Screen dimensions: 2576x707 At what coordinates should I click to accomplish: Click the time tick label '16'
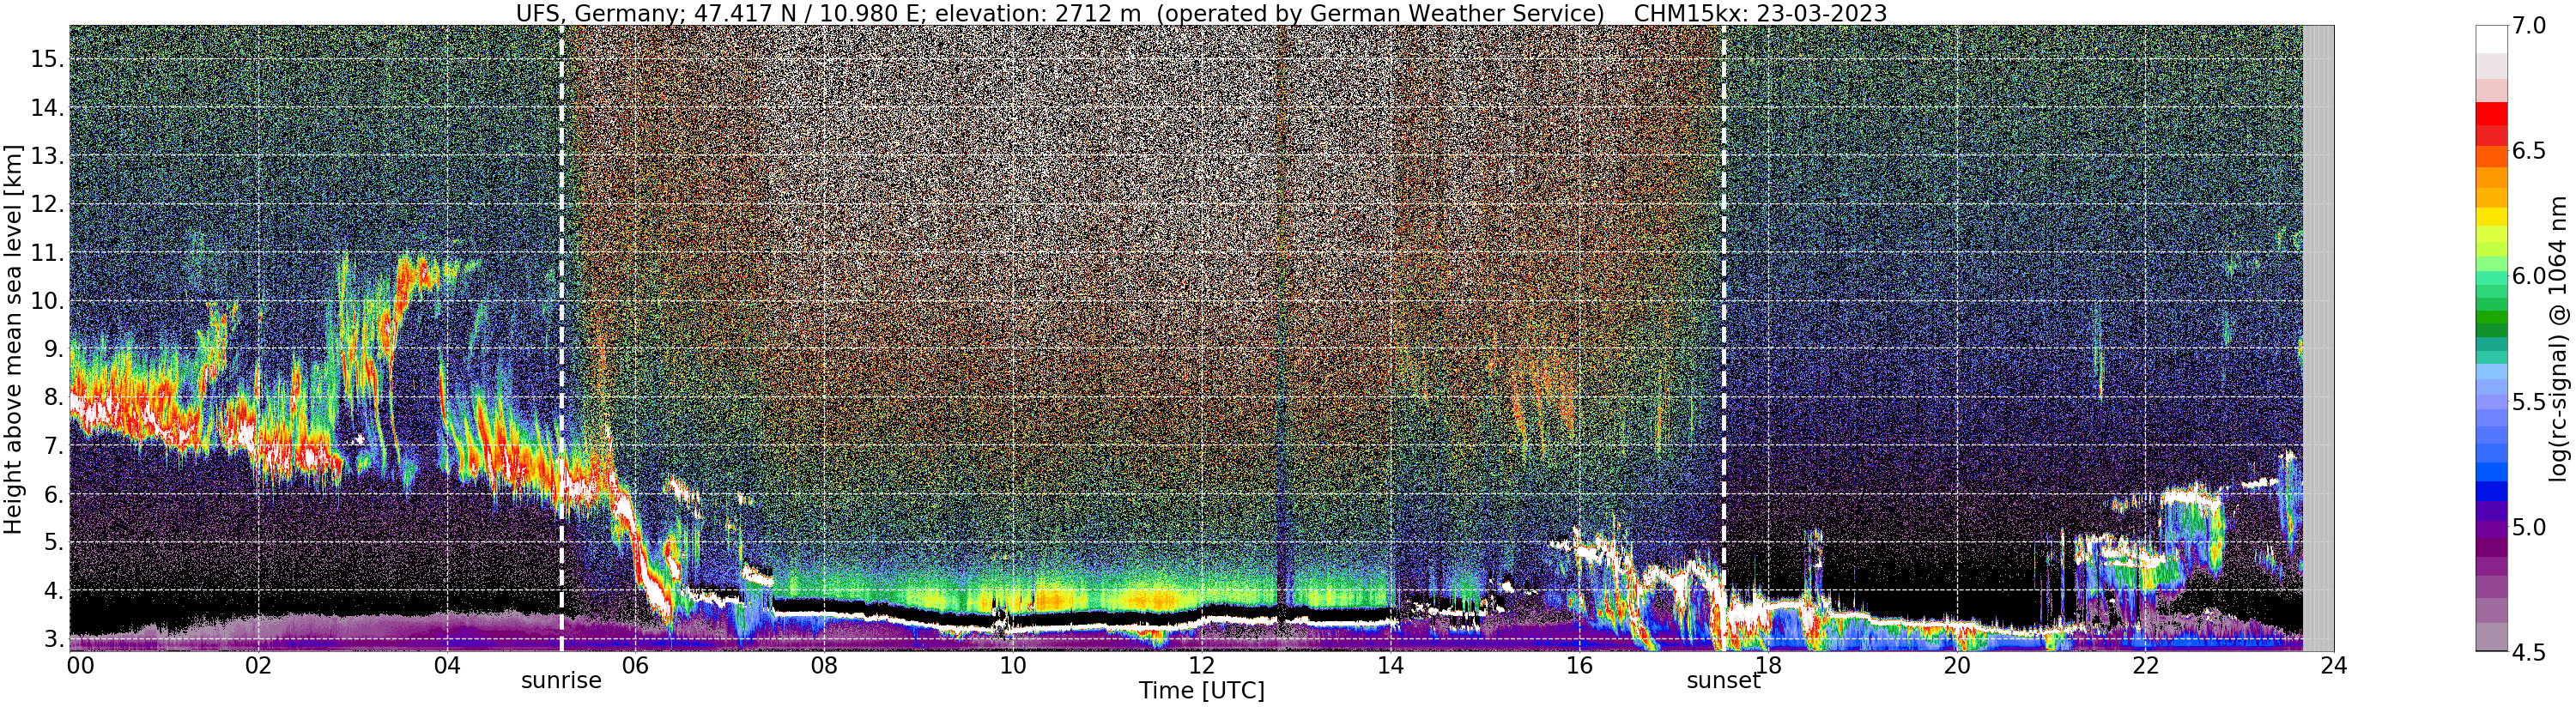coord(1578,666)
